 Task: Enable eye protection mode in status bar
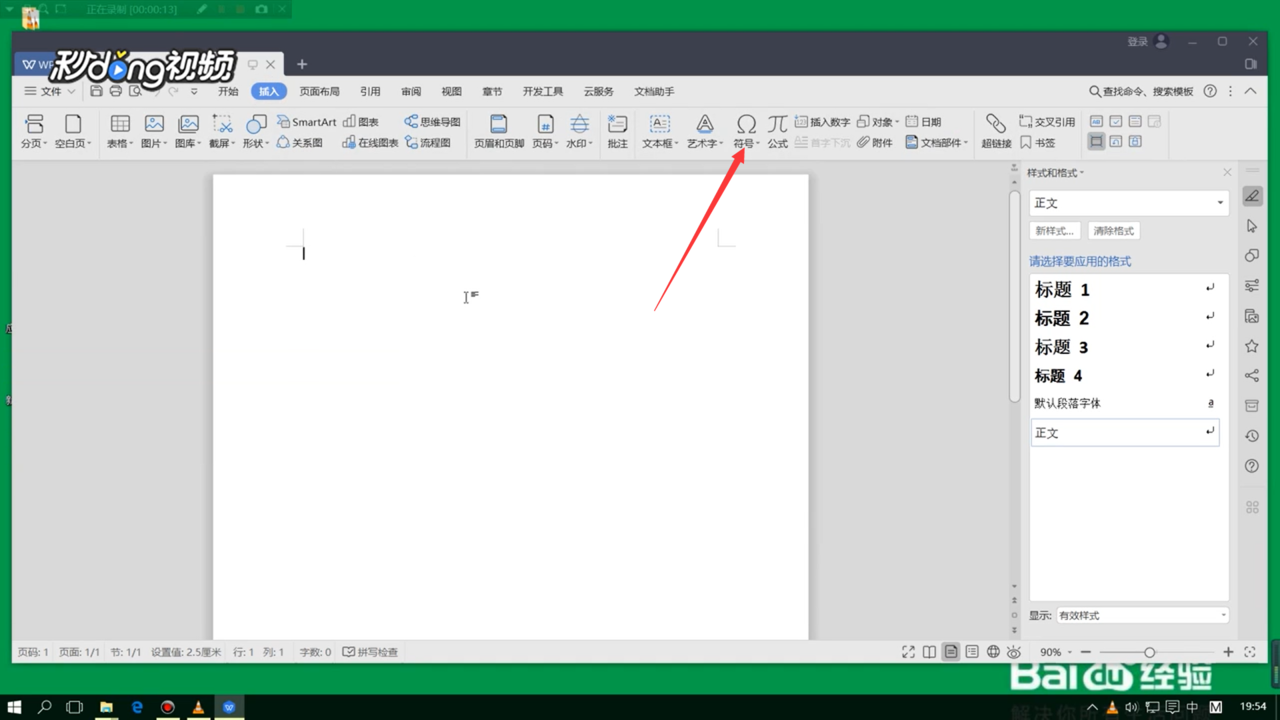point(1014,652)
